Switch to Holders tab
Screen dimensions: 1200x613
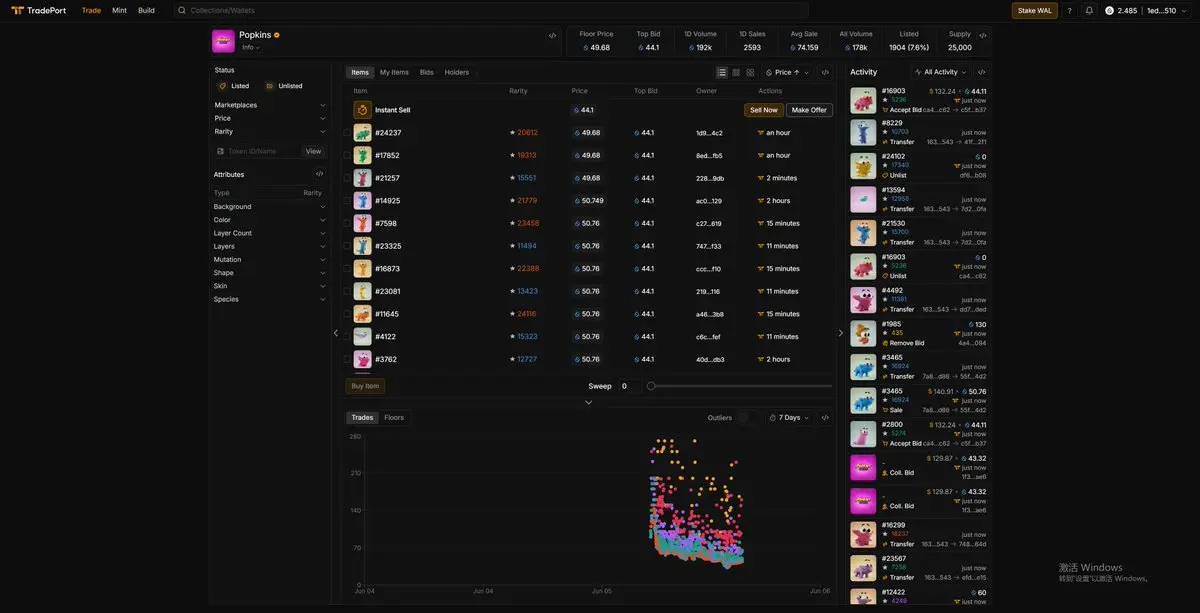[x=457, y=72]
